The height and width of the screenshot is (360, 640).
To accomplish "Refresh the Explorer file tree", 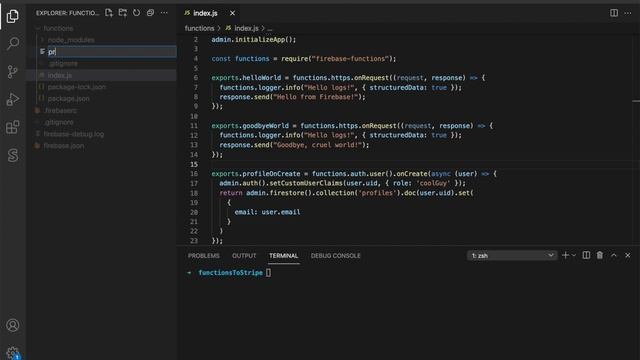I will tap(136, 13).
